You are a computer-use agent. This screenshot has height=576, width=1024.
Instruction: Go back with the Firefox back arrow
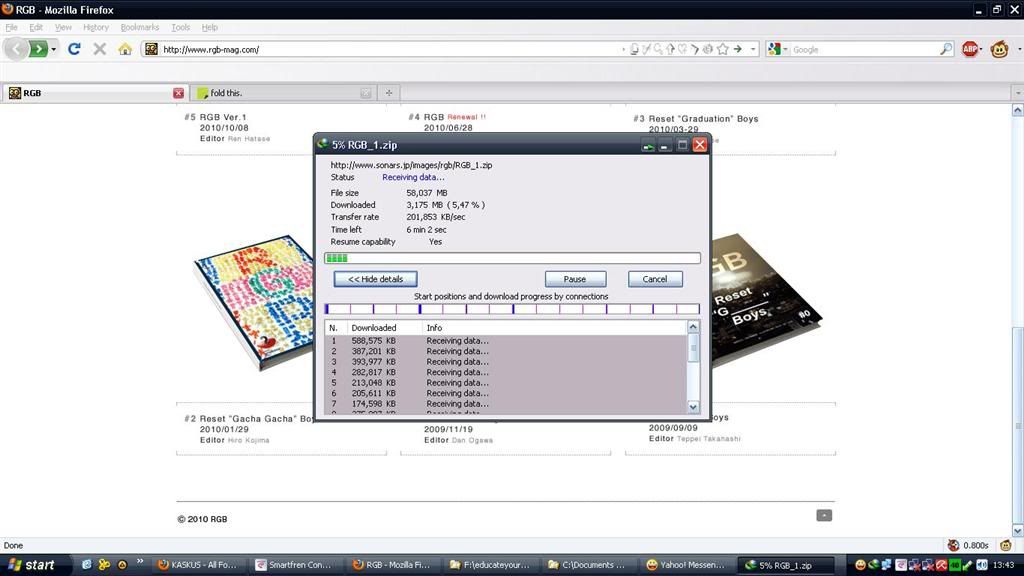click(16, 48)
